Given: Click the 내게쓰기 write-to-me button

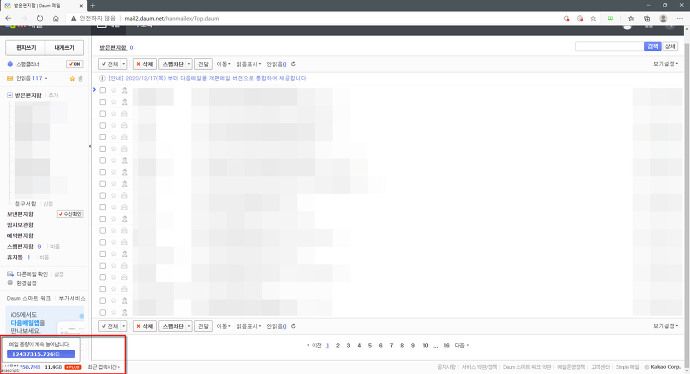Looking at the screenshot, I should pos(64,48).
